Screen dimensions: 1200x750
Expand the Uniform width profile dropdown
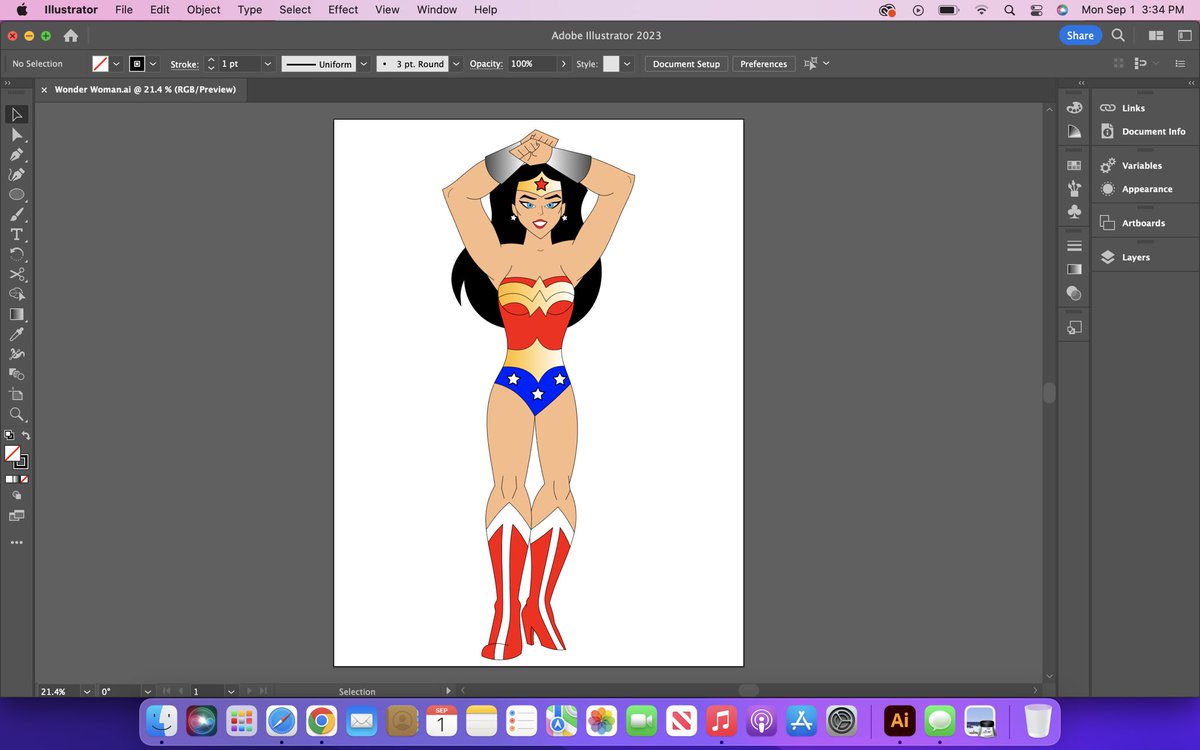point(363,64)
